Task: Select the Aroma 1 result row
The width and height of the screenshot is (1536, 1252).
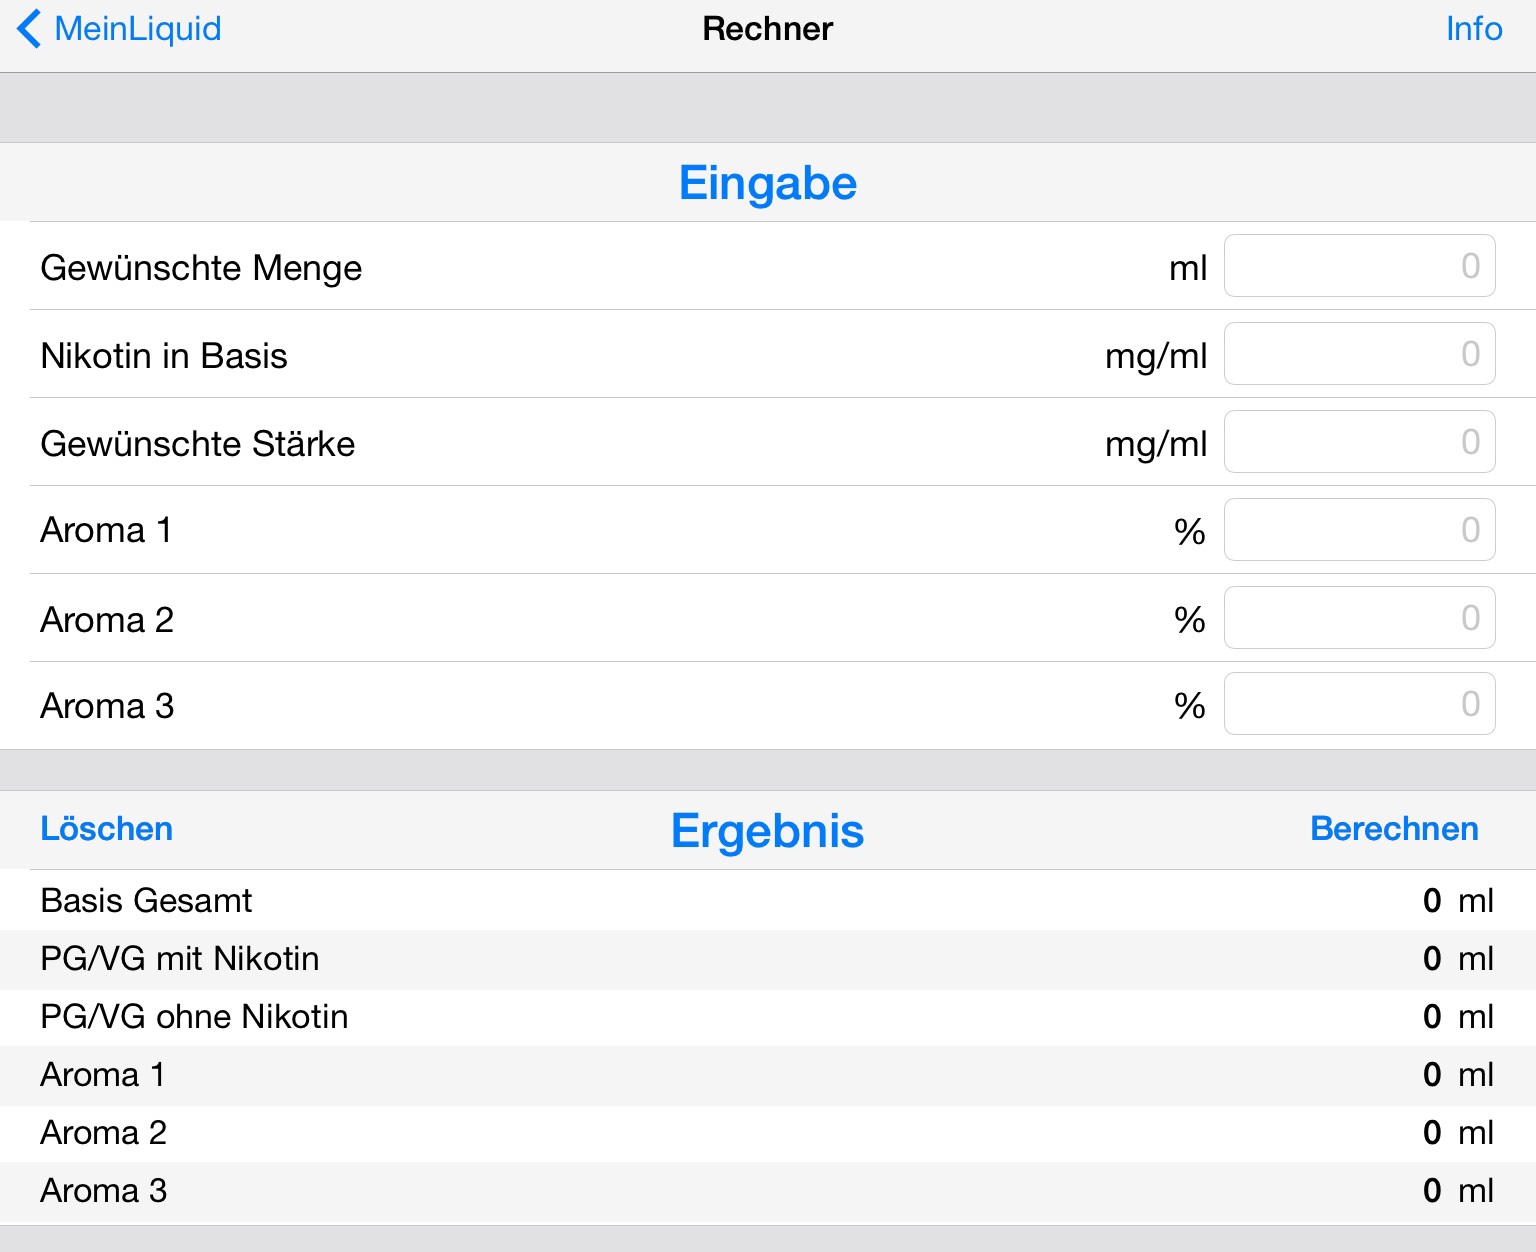Action: [x=767, y=1075]
